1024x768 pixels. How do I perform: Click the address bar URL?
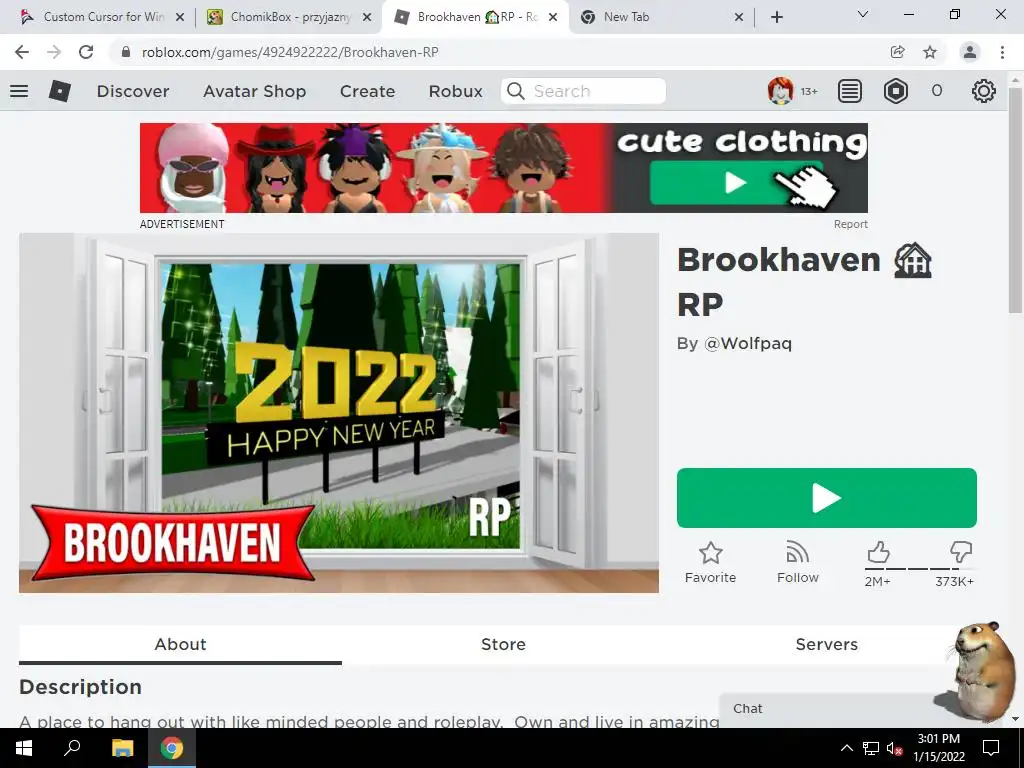(290, 52)
